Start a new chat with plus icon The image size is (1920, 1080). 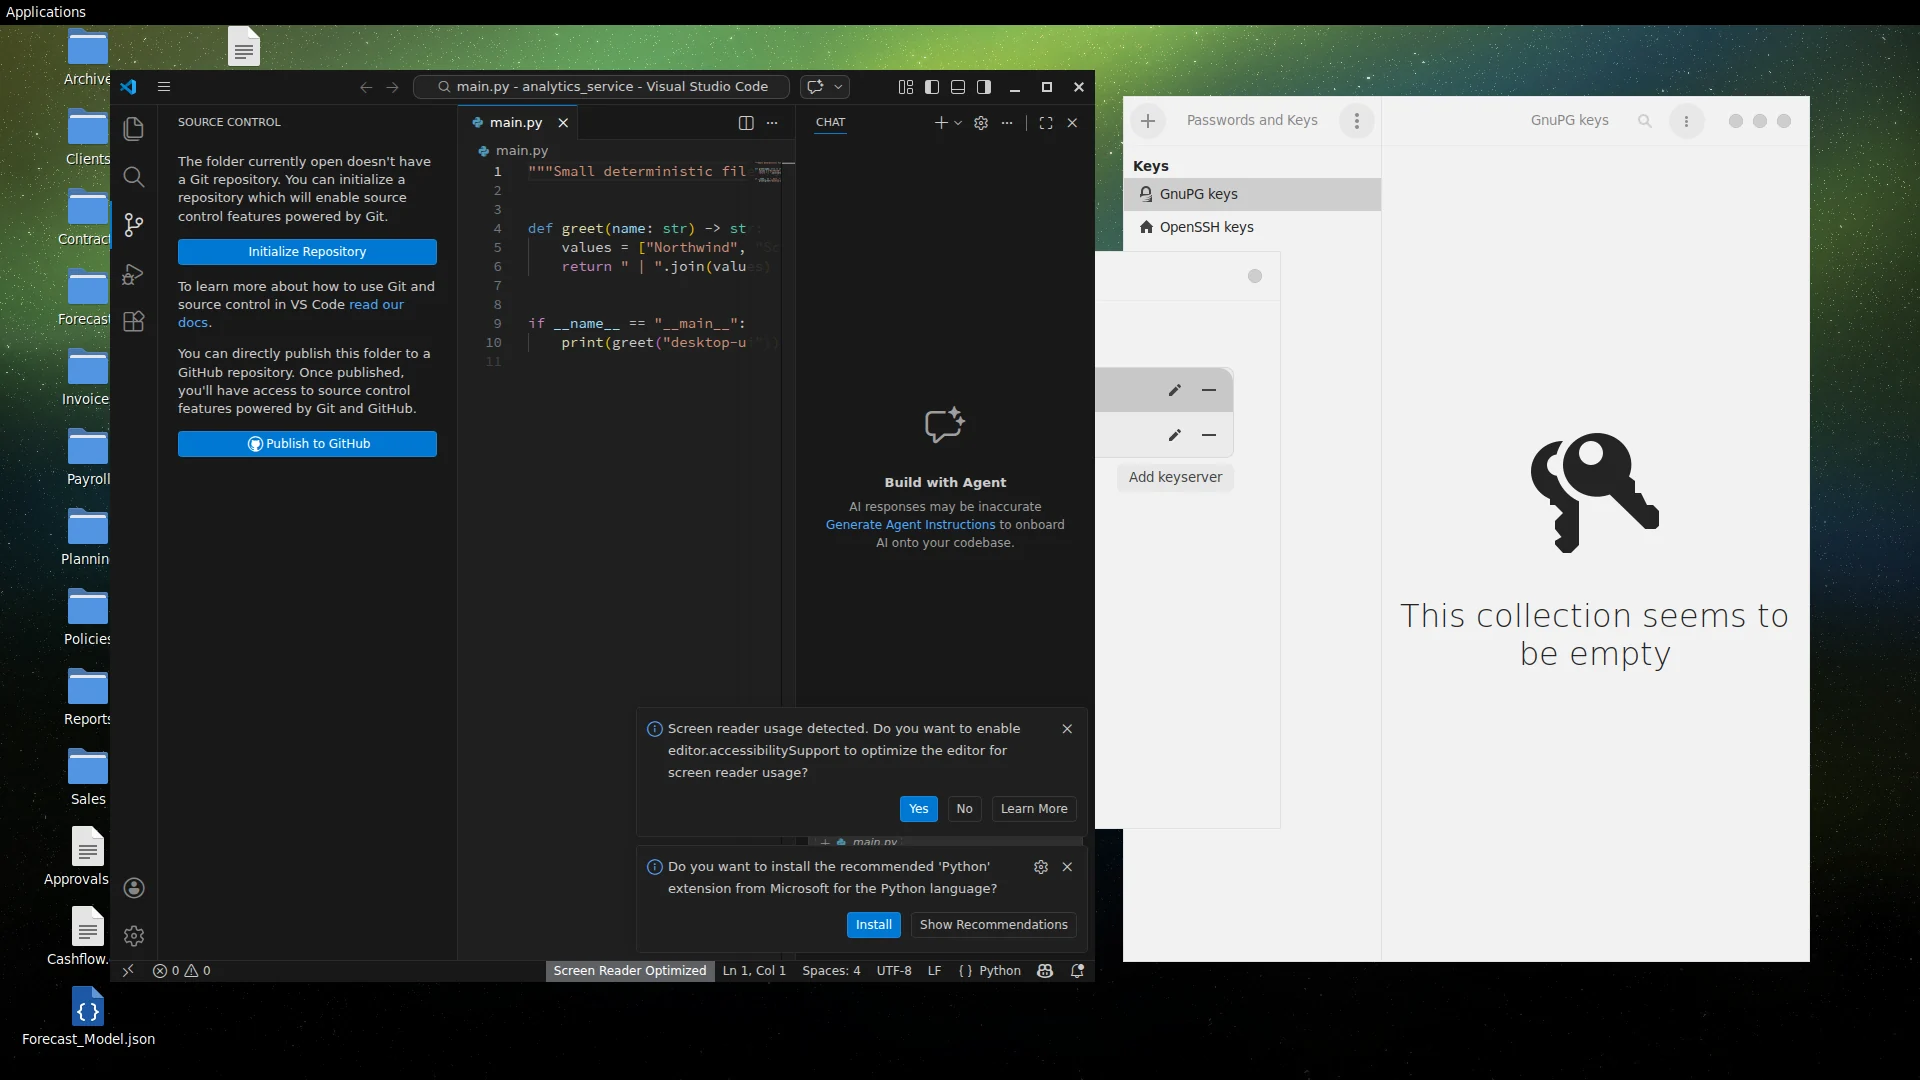940,123
